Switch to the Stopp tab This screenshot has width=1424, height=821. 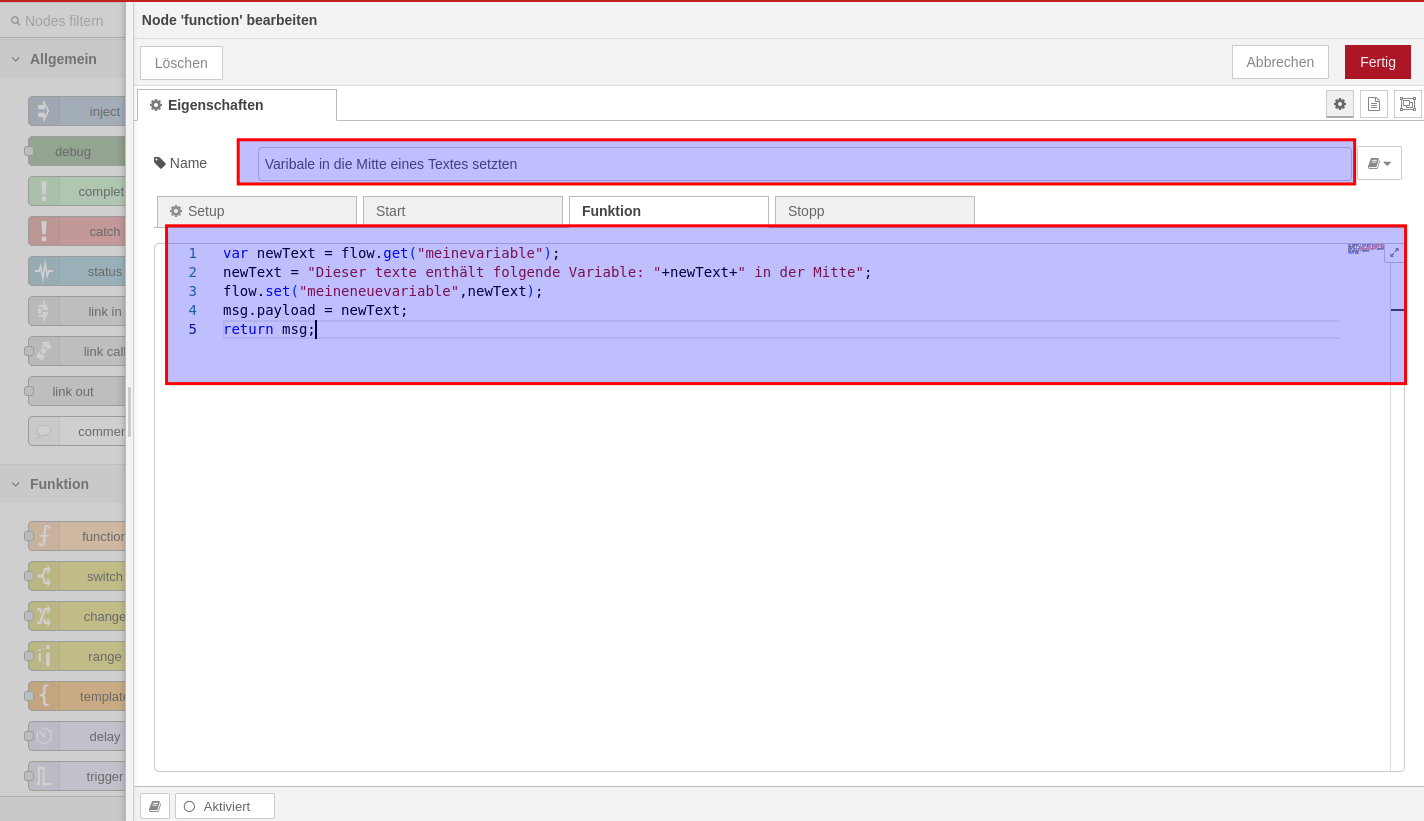pos(874,211)
